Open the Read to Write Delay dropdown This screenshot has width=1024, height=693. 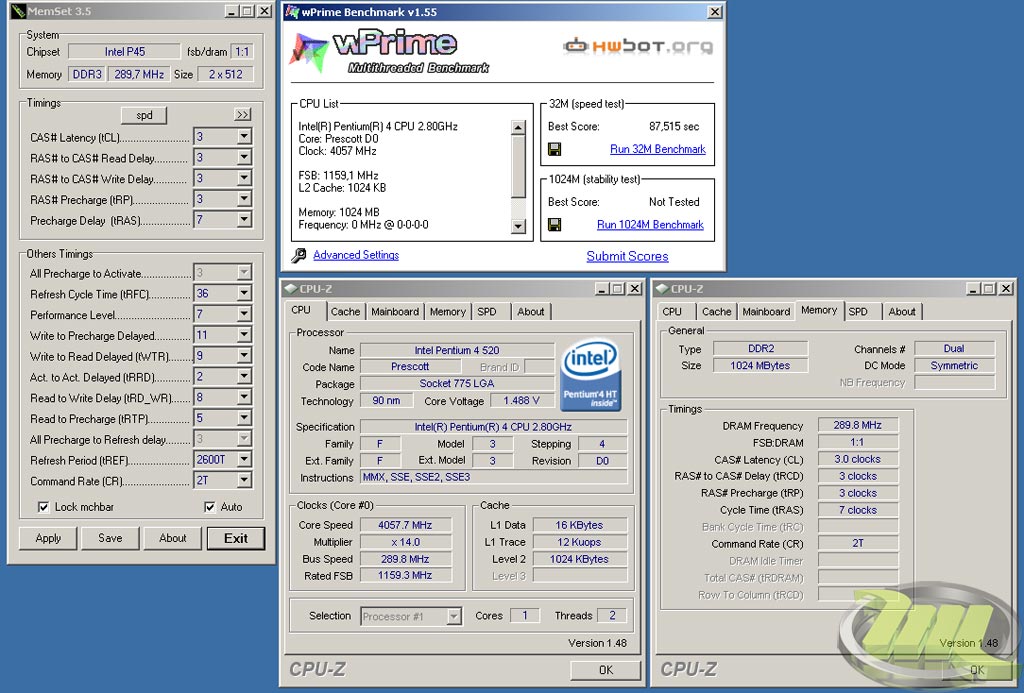click(244, 397)
